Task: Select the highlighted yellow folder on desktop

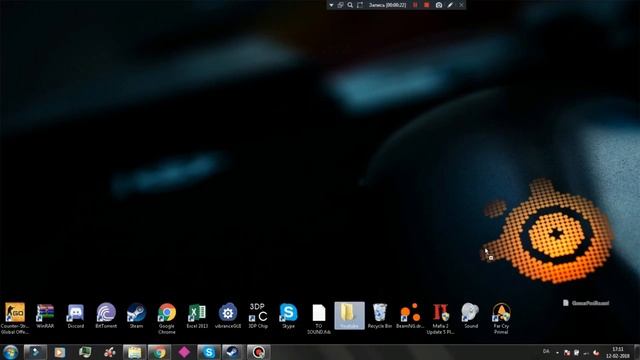Action: tap(349, 316)
